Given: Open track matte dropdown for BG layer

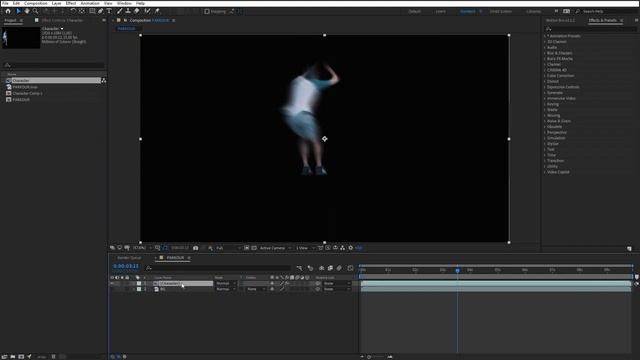Looking at the screenshot, I should point(255,289).
